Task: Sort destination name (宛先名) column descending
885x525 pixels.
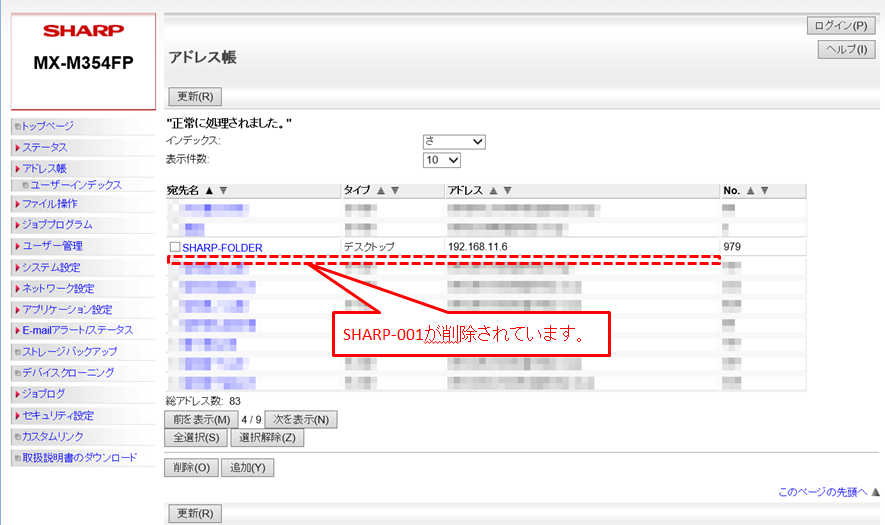Action: click(224, 191)
